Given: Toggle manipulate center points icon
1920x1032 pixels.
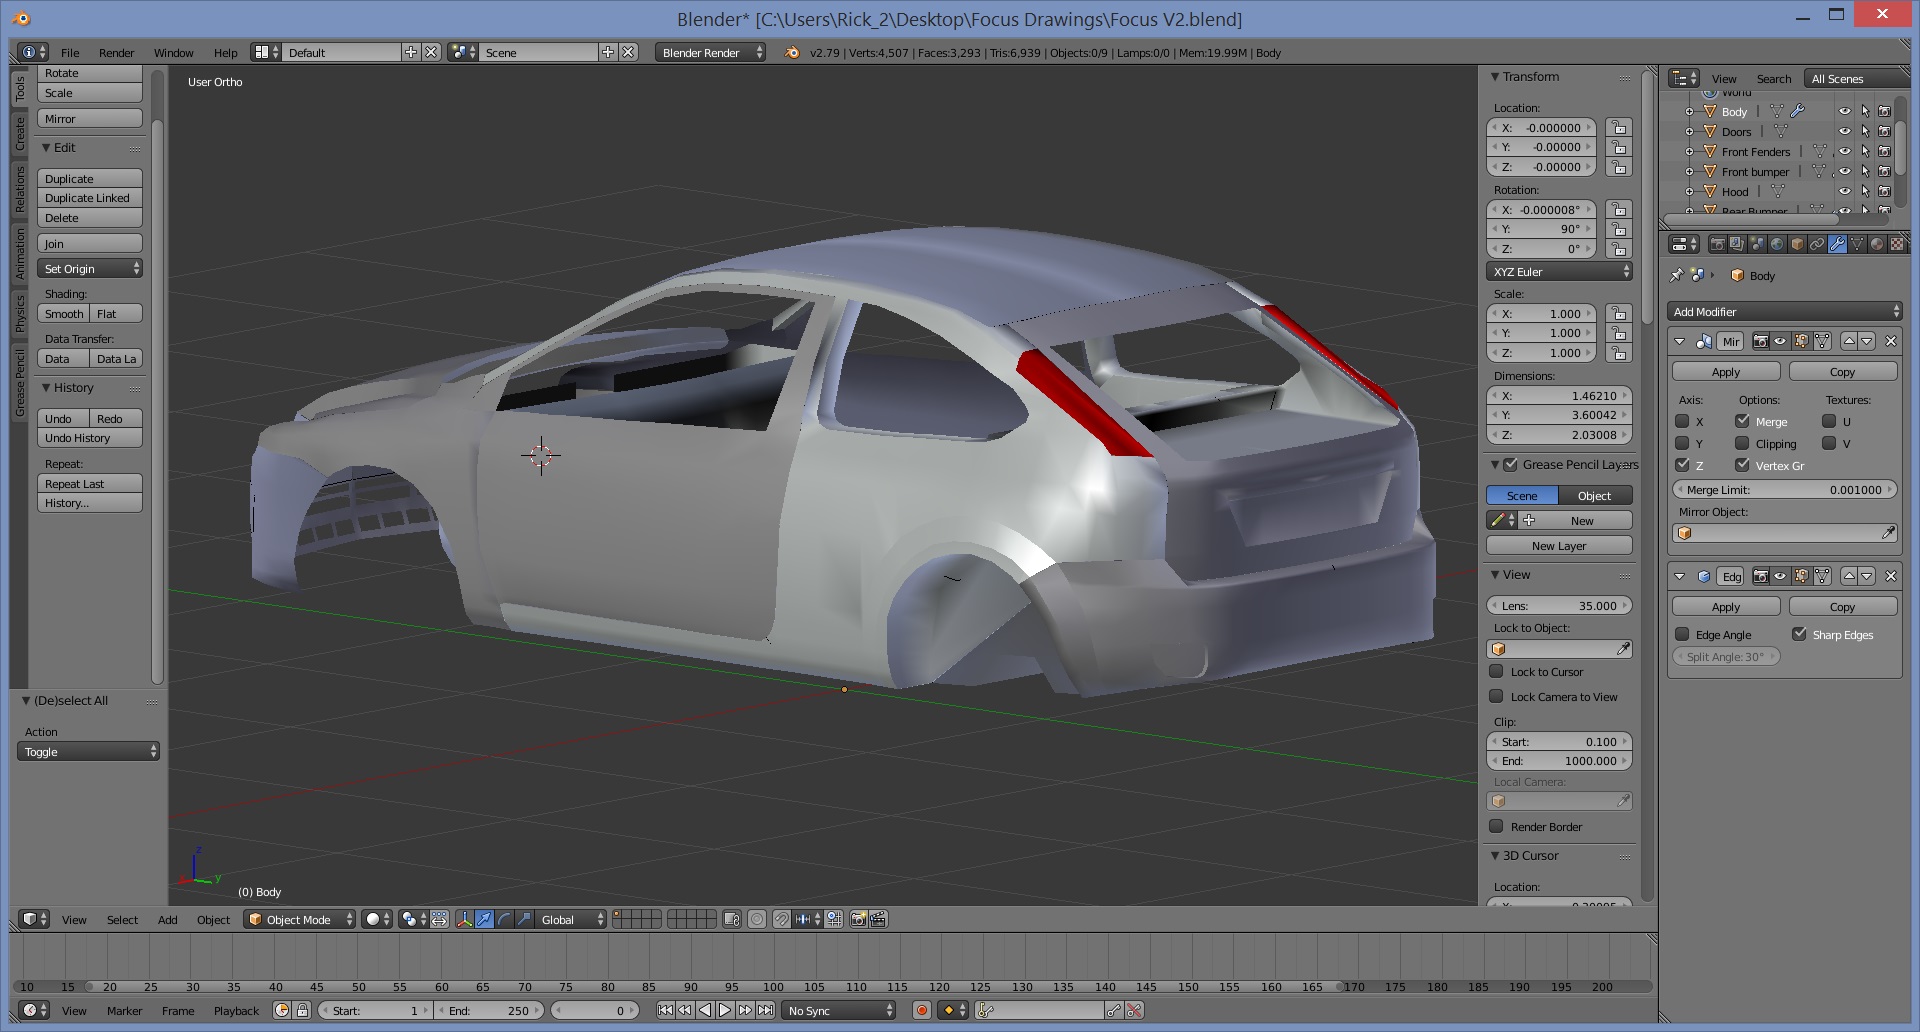Looking at the screenshot, I should click(x=440, y=919).
